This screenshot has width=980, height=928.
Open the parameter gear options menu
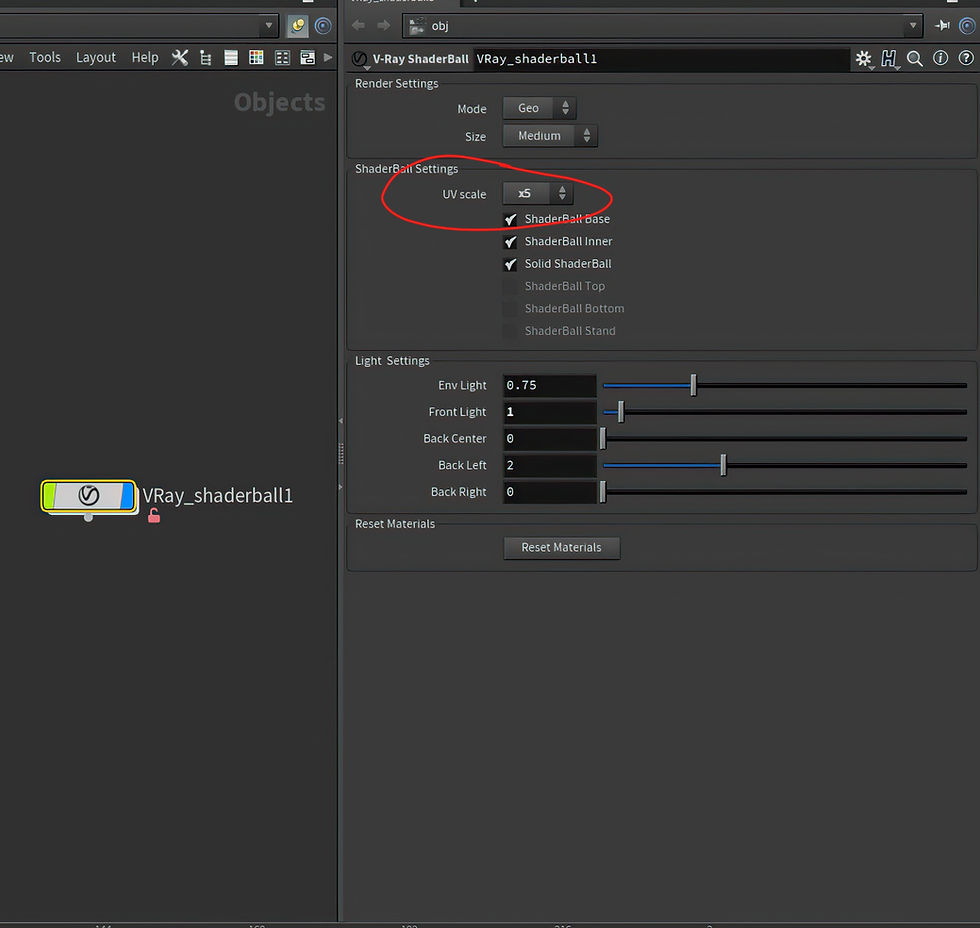click(864, 59)
